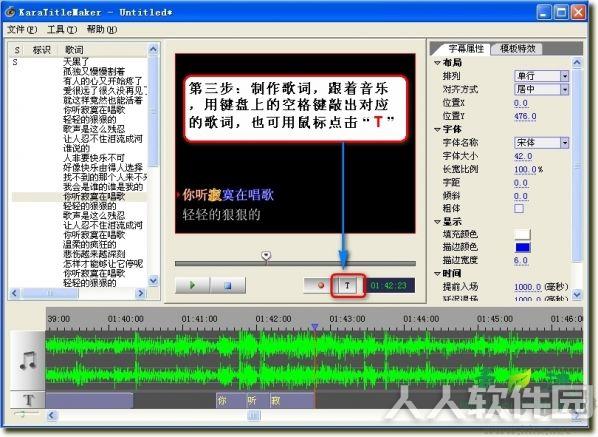Collapse the 布局 section
598x437 pixels.
(437, 63)
